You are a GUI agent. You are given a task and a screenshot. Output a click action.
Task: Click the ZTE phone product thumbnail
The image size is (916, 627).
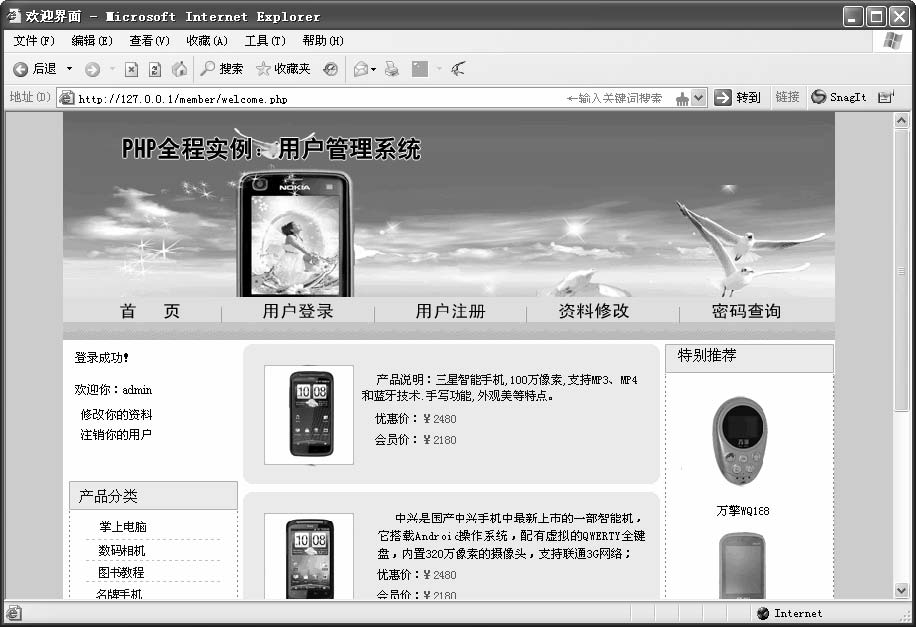click(x=309, y=556)
